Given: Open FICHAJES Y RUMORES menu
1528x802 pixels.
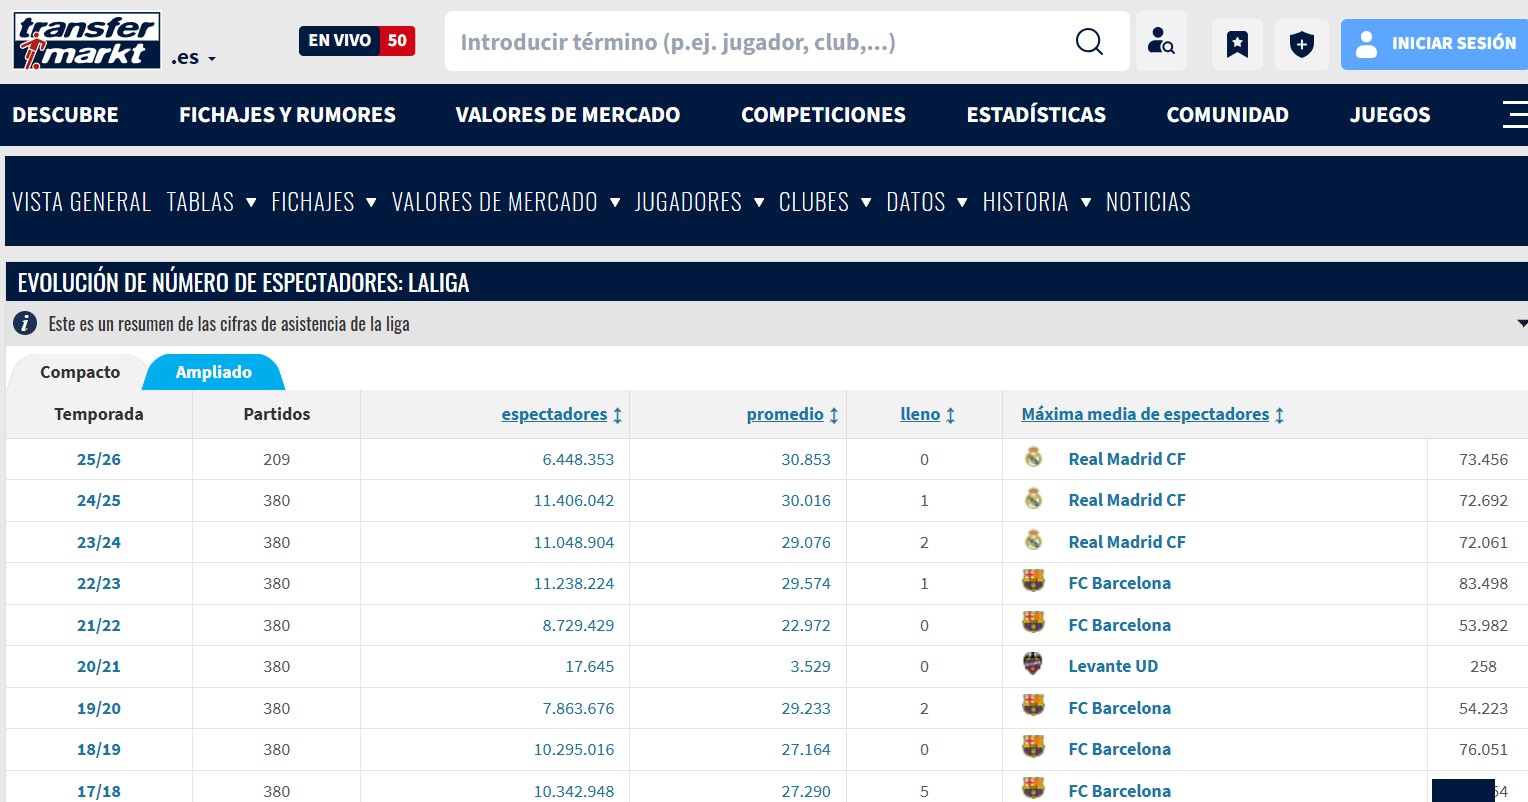Looking at the screenshot, I should point(287,115).
